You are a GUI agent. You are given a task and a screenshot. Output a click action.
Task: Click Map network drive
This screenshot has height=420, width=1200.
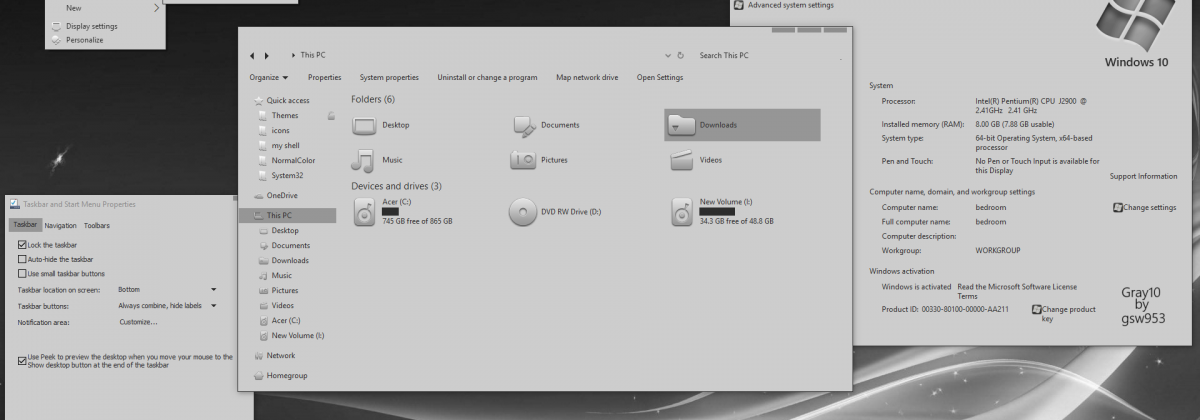[587, 77]
